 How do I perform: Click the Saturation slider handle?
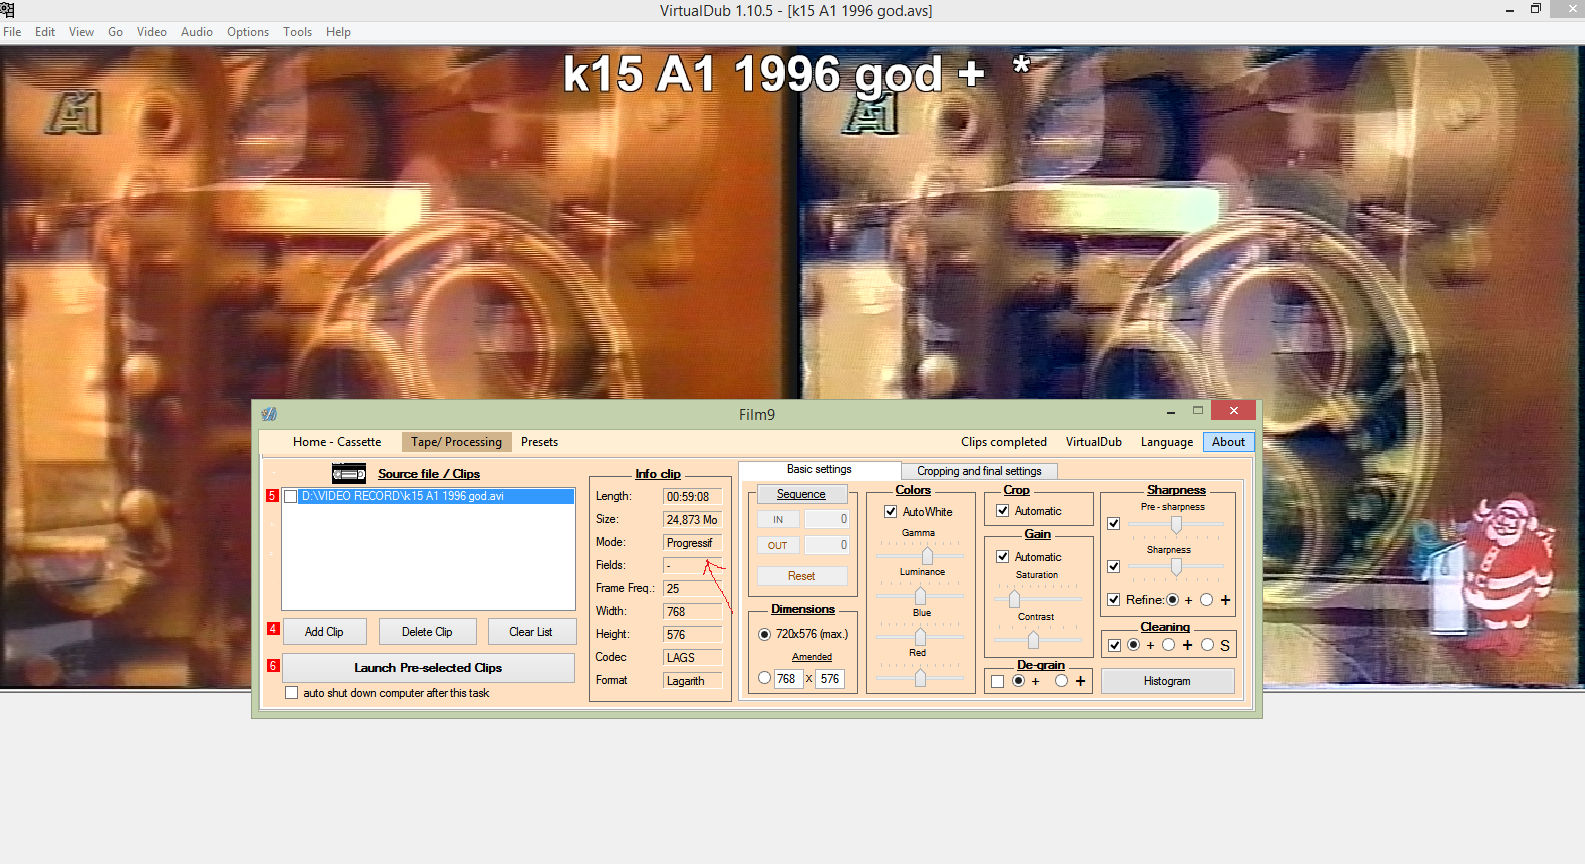[1014, 598]
